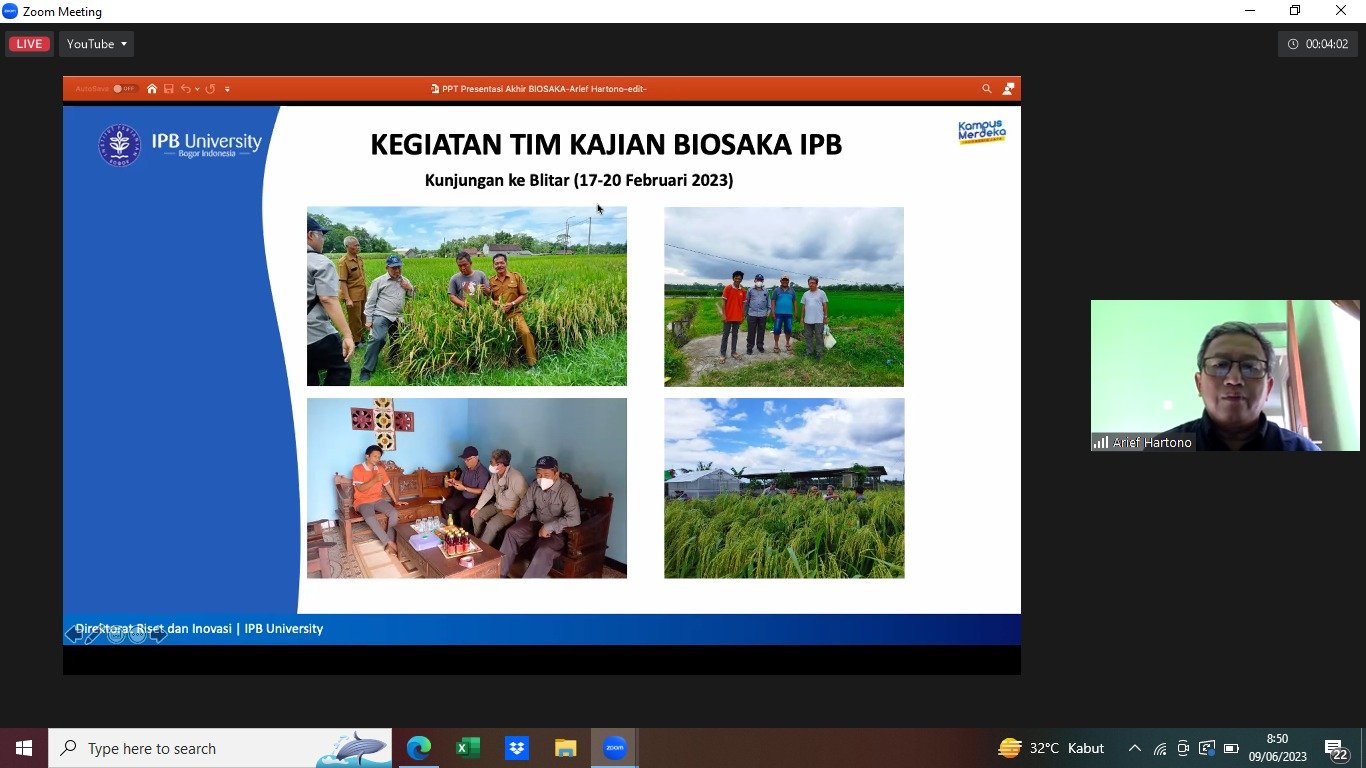The width and height of the screenshot is (1366, 768).
Task: Open Excel from the taskbar
Action: tap(467, 748)
